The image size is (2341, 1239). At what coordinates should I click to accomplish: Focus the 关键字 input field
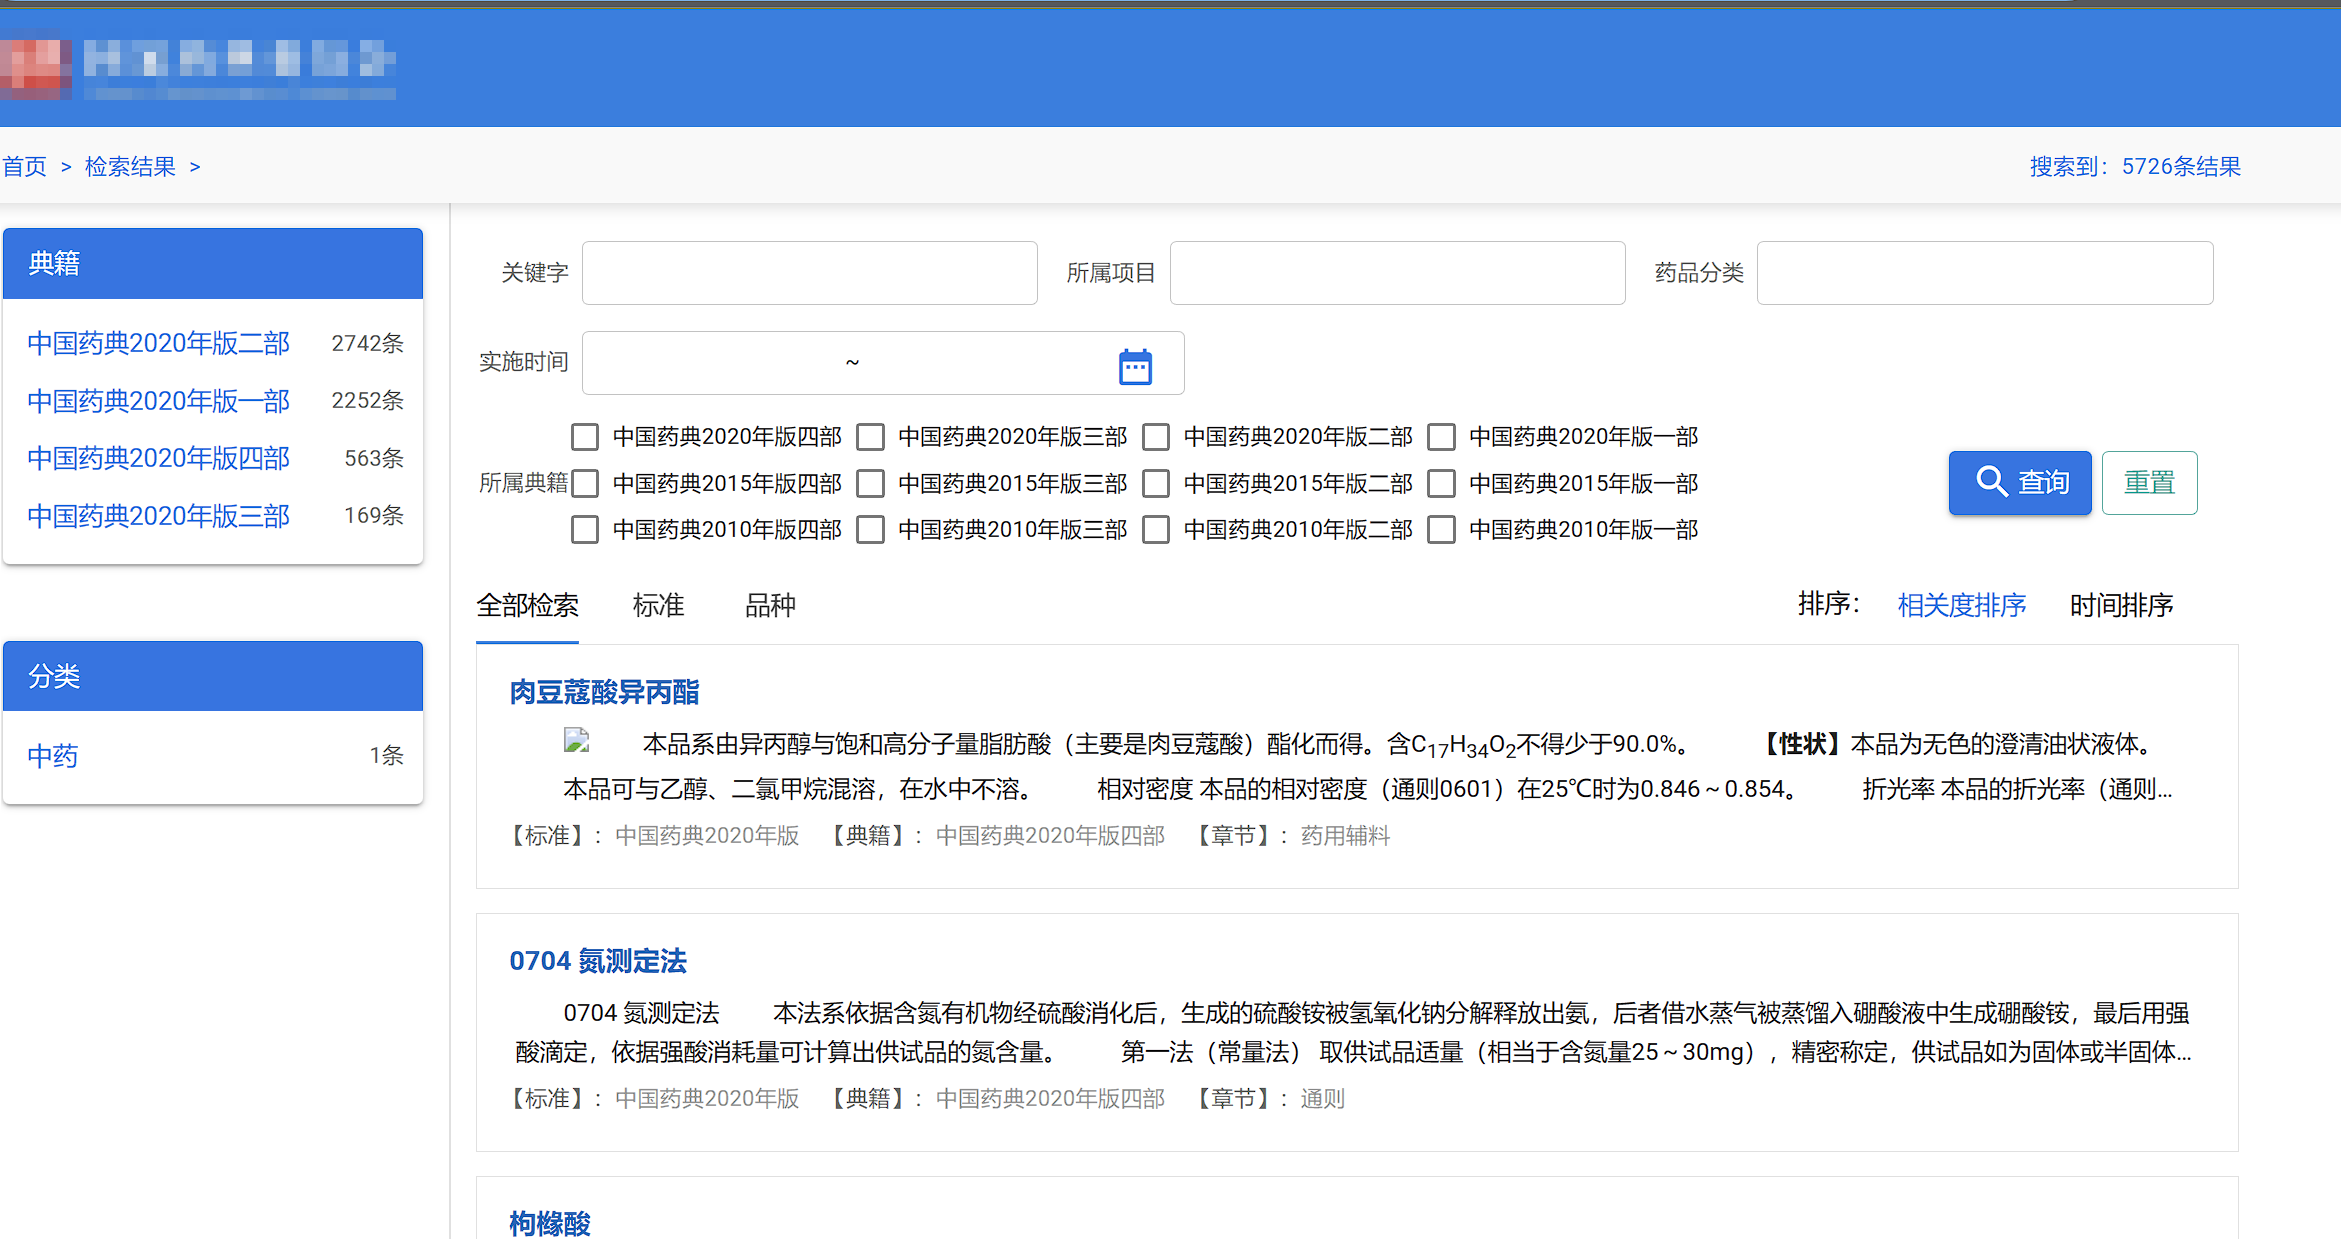point(810,273)
